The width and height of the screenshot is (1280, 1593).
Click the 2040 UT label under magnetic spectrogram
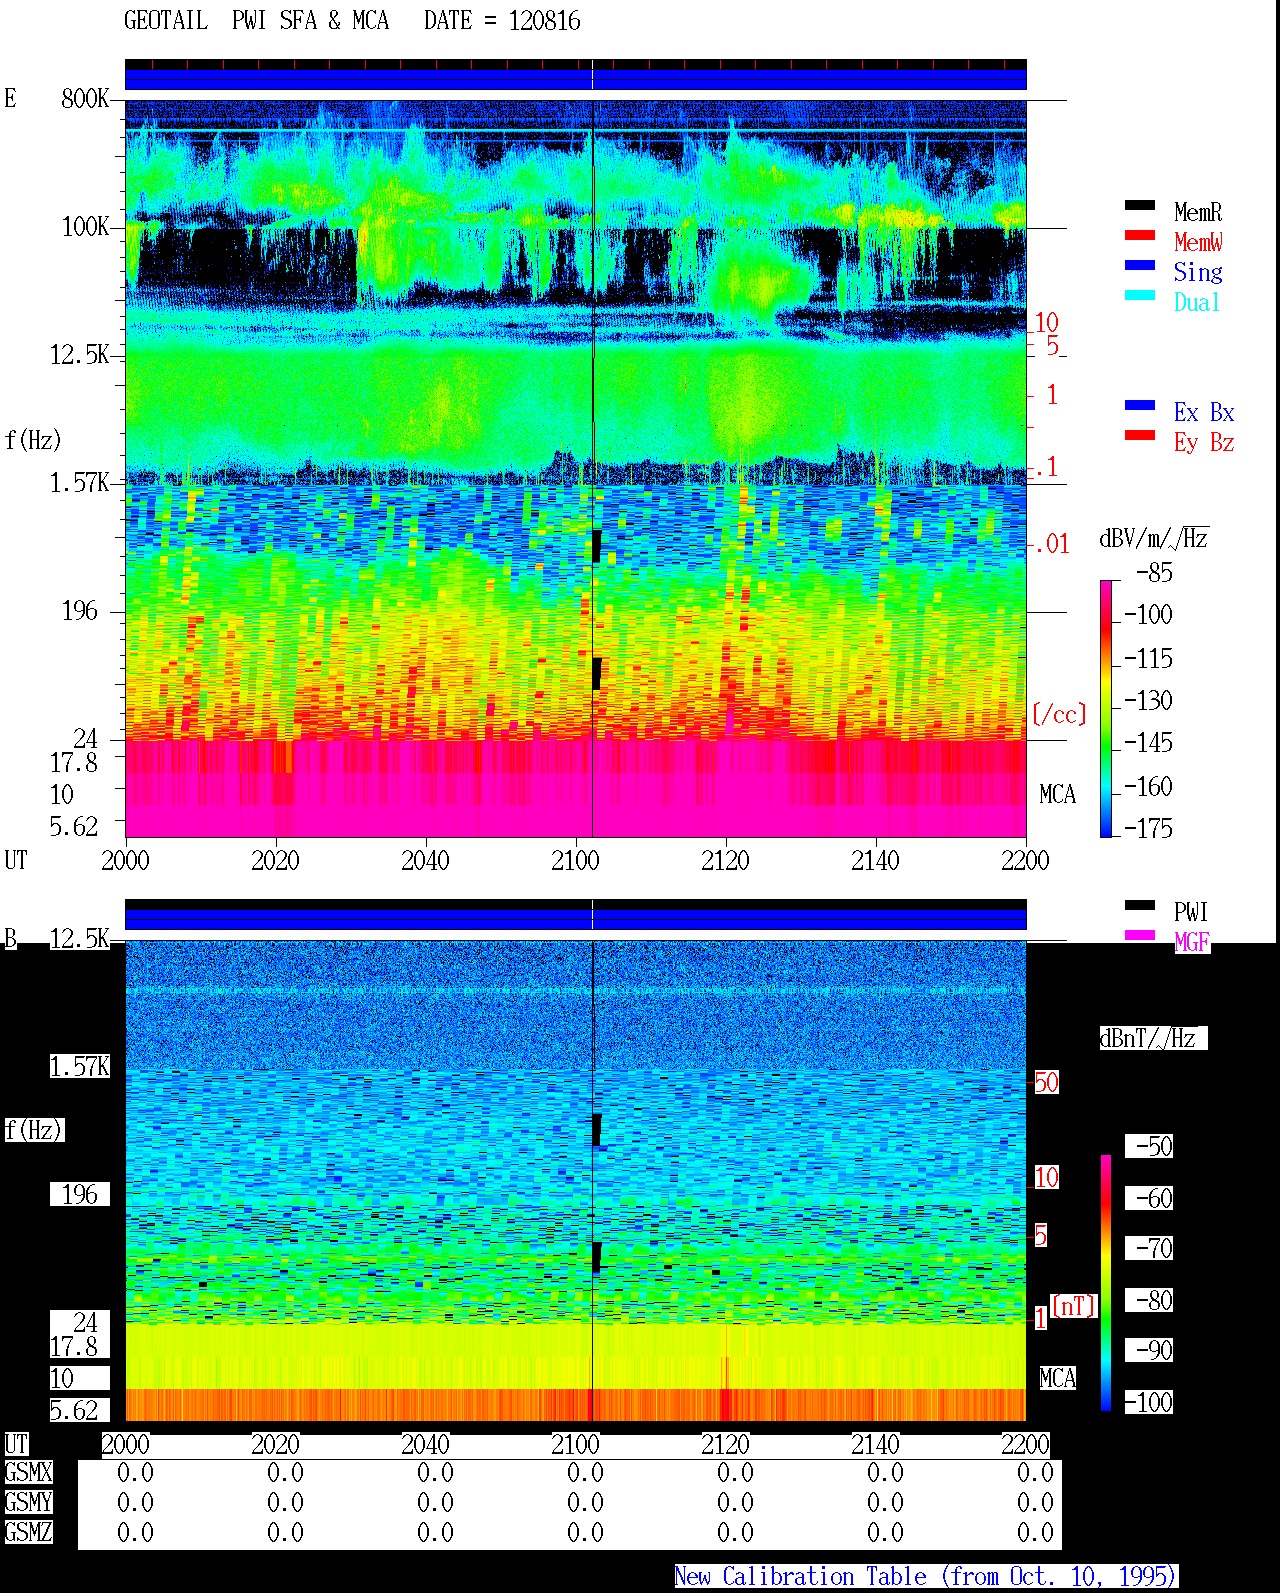coord(425,1444)
